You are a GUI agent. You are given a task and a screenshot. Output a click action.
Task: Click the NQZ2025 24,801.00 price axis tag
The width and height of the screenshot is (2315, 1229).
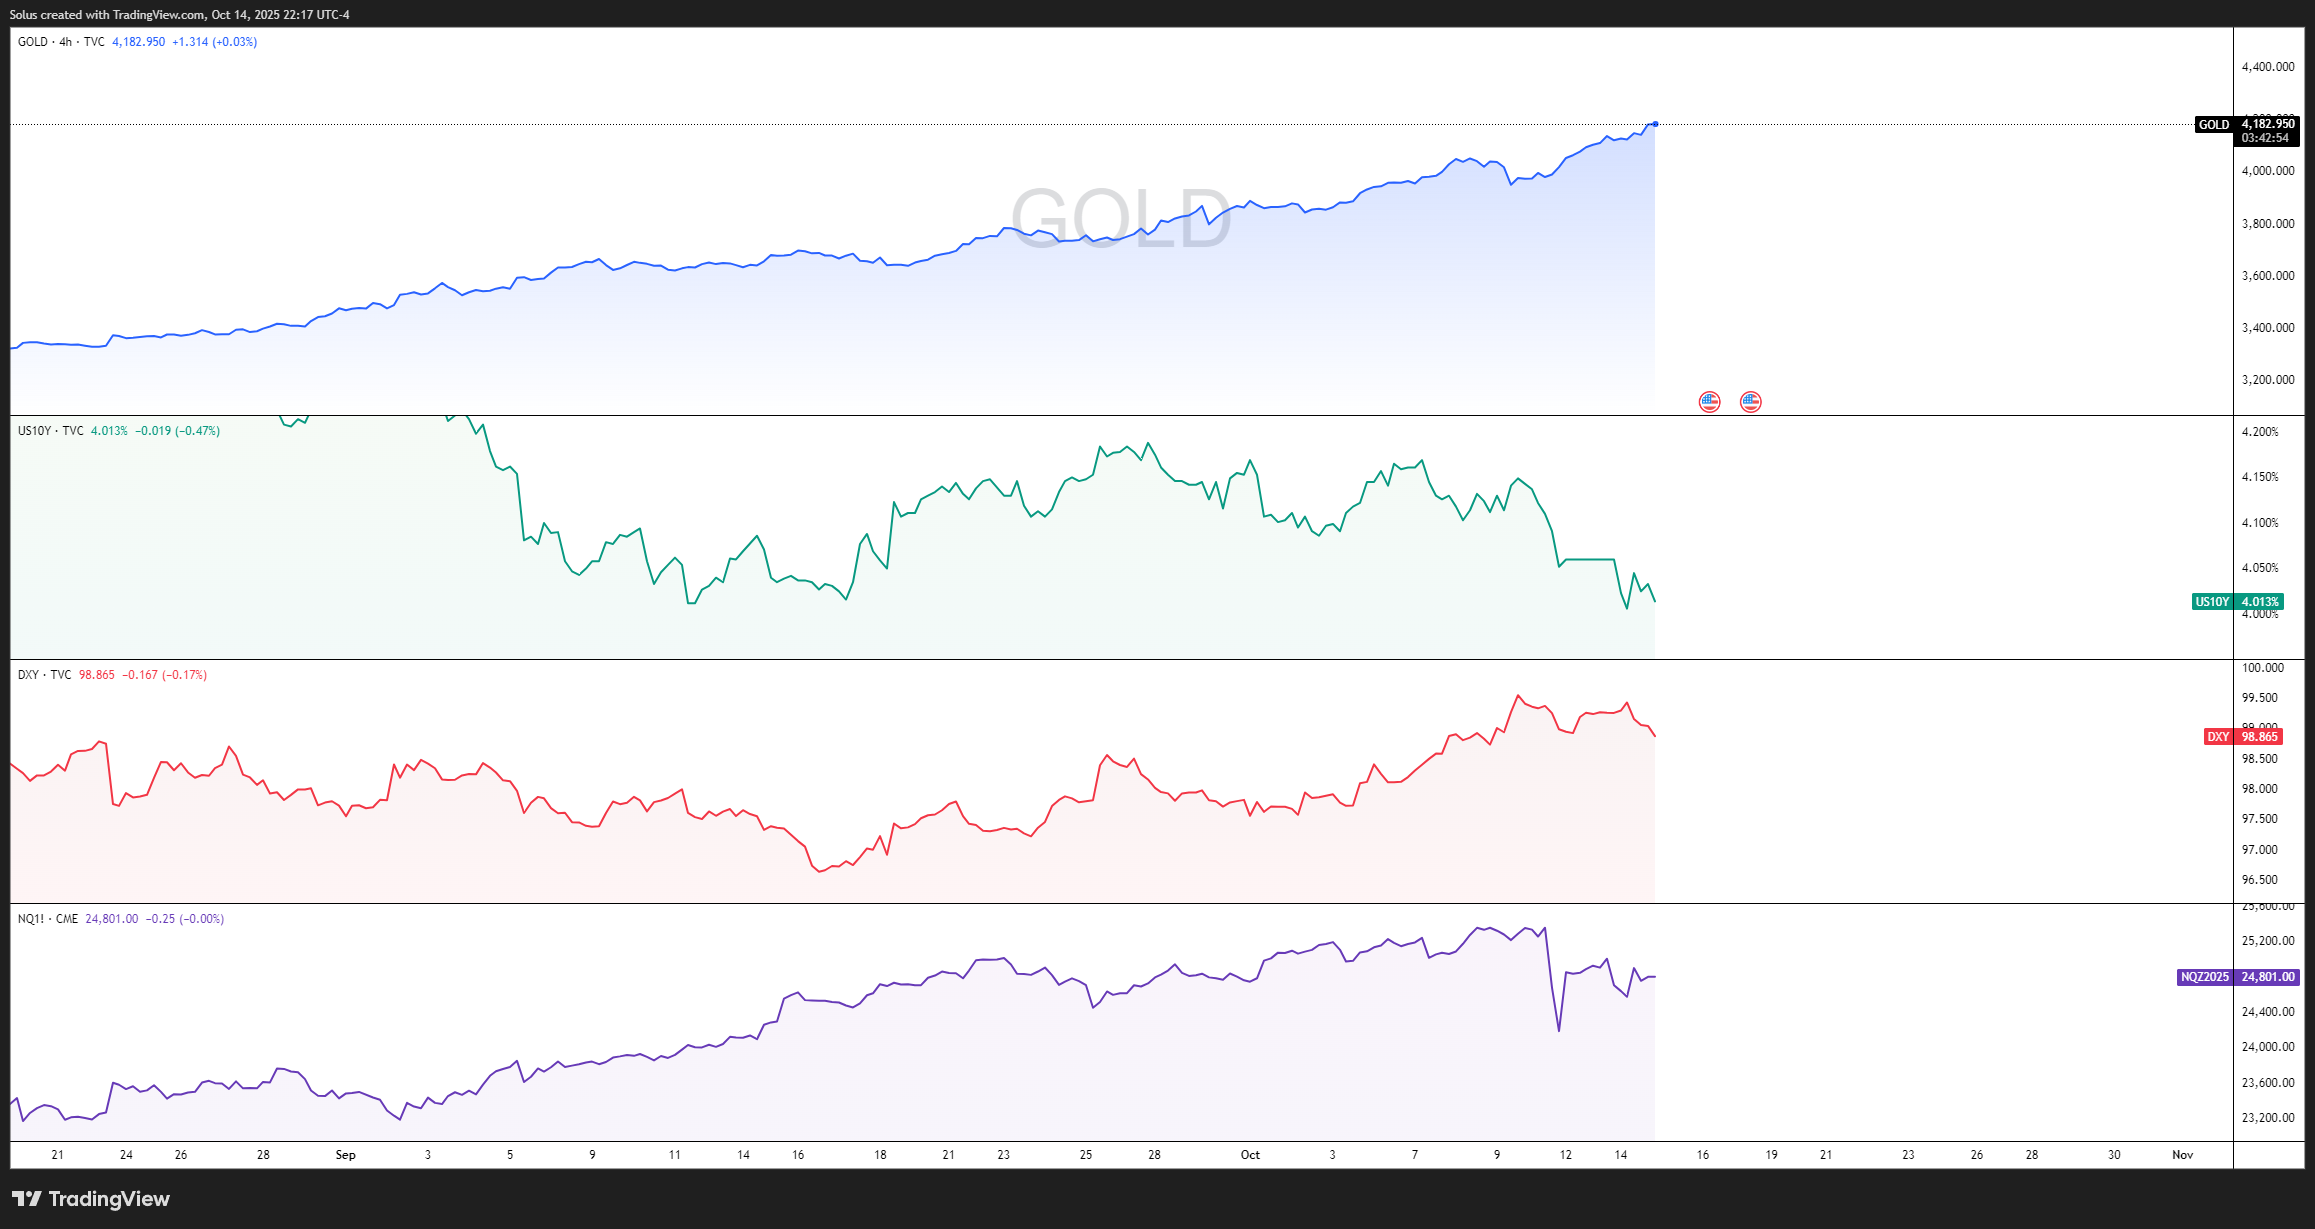[2237, 977]
